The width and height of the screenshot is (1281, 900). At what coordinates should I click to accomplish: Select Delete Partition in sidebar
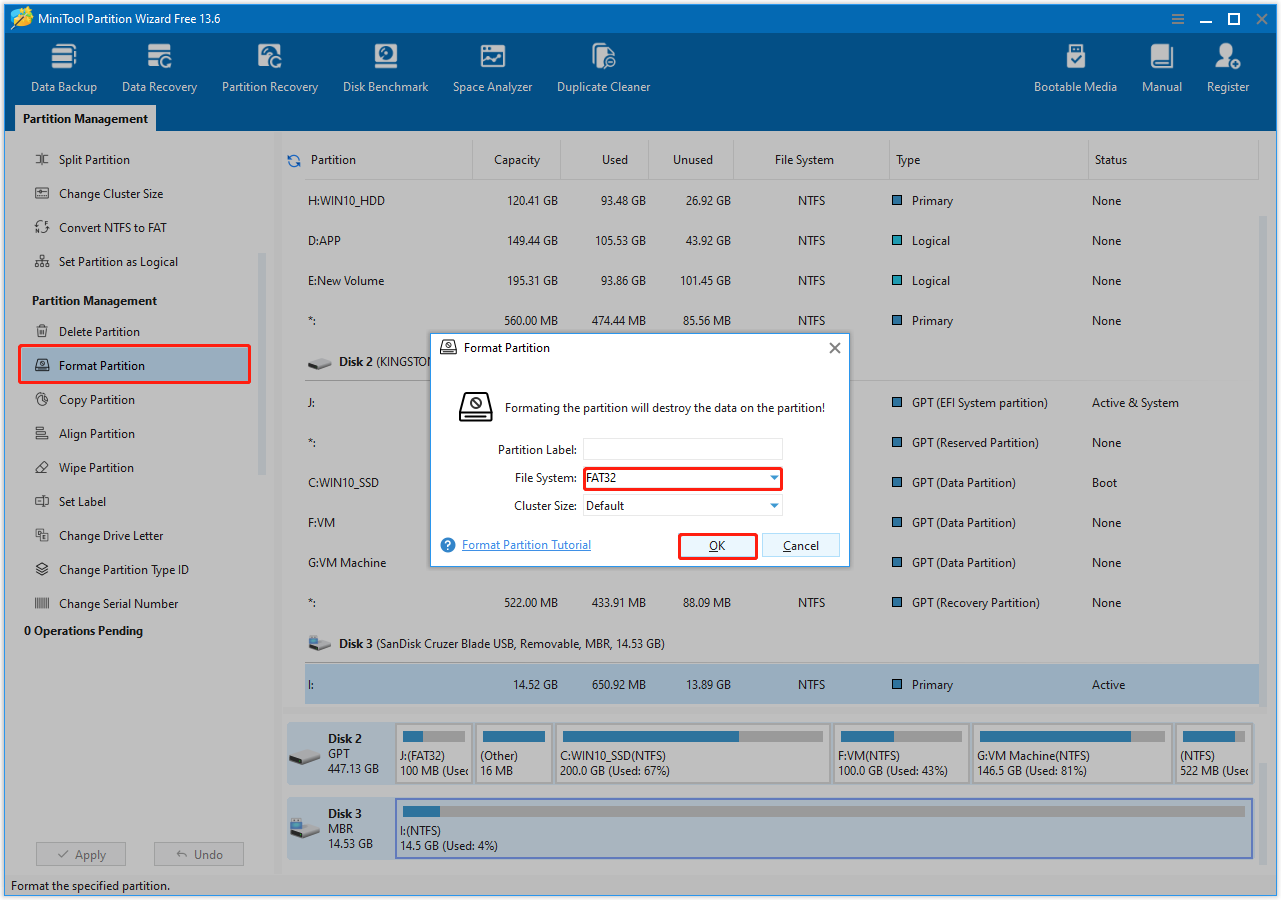pyautogui.click(x=99, y=332)
